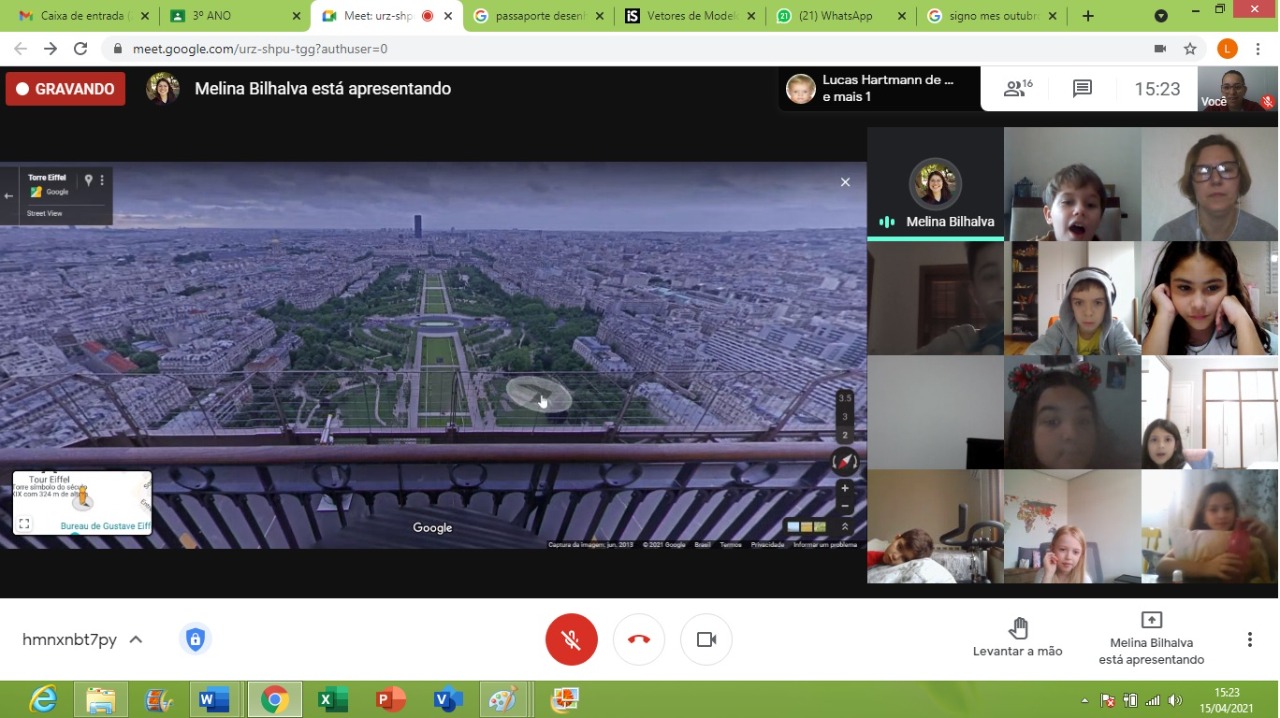Viewport: 1280px width, 718px height.
Task: Toggle system volume speaker in tray
Action: pos(1175,700)
